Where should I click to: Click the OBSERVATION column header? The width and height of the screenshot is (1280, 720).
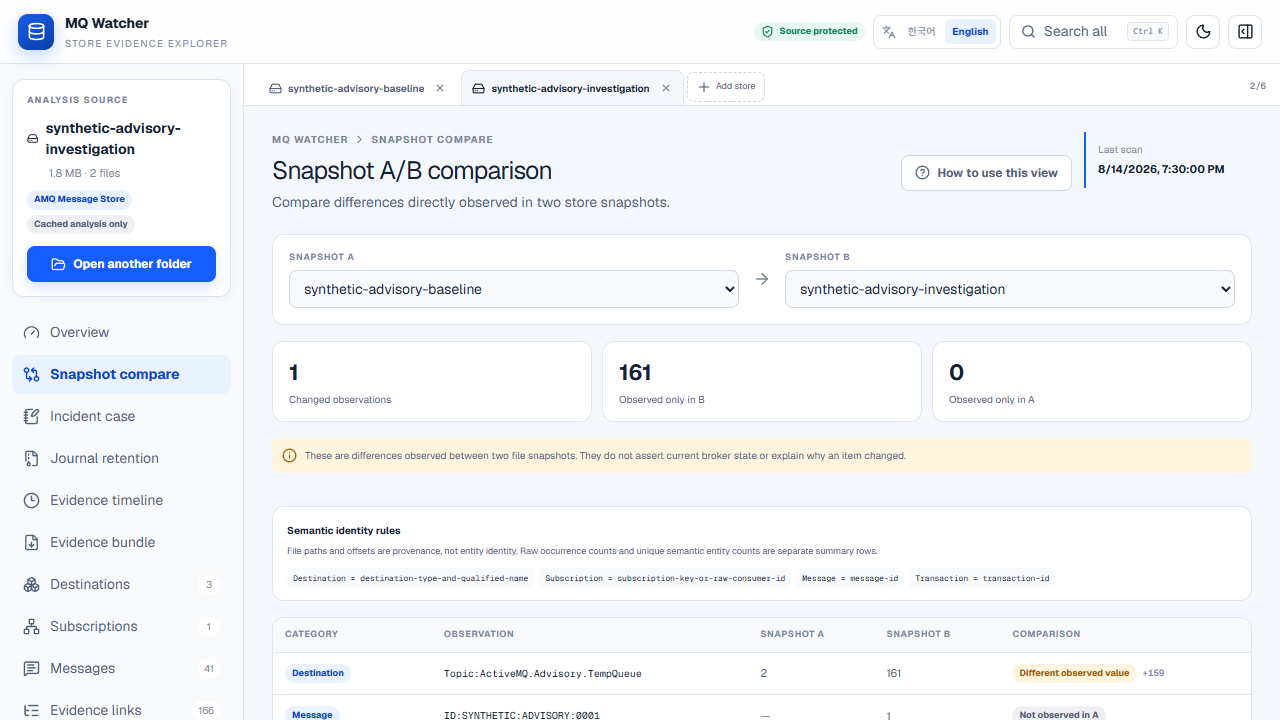(x=479, y=634)
